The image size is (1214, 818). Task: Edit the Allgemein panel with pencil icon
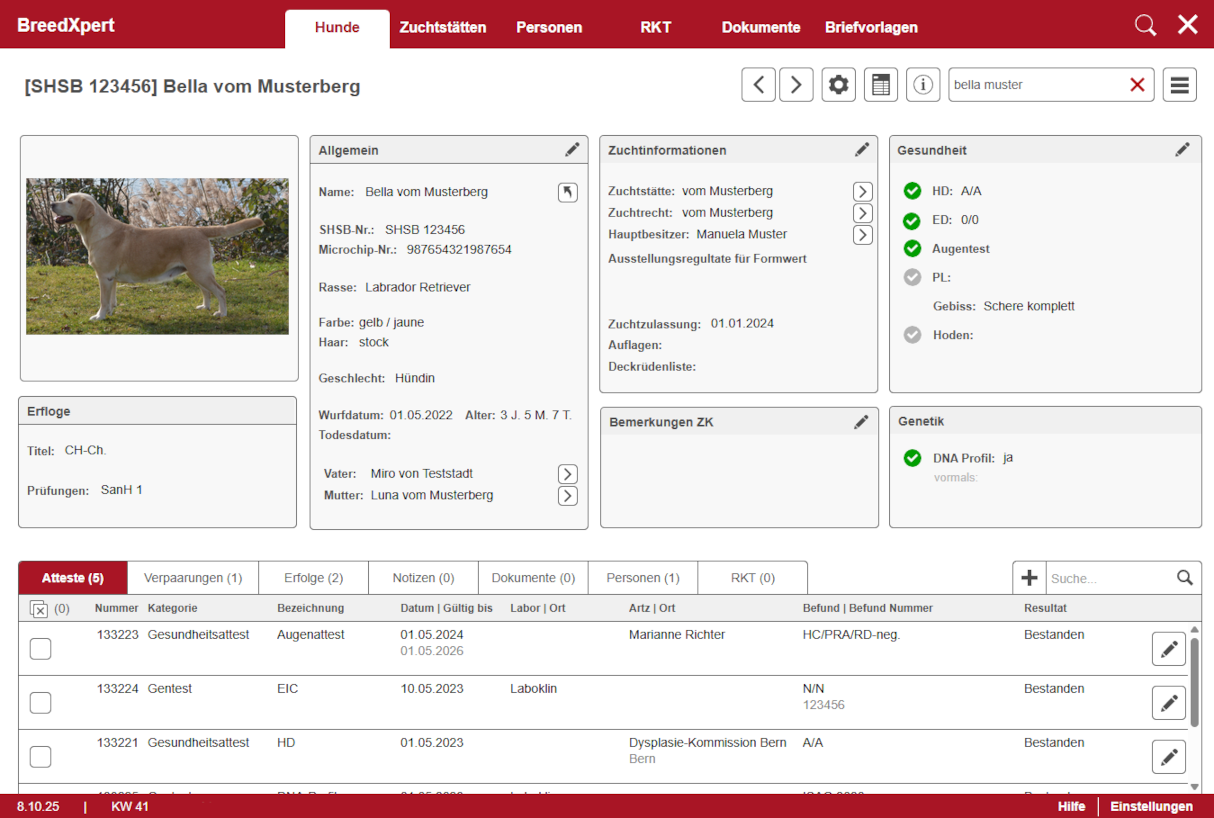click(x=572, y=150)
